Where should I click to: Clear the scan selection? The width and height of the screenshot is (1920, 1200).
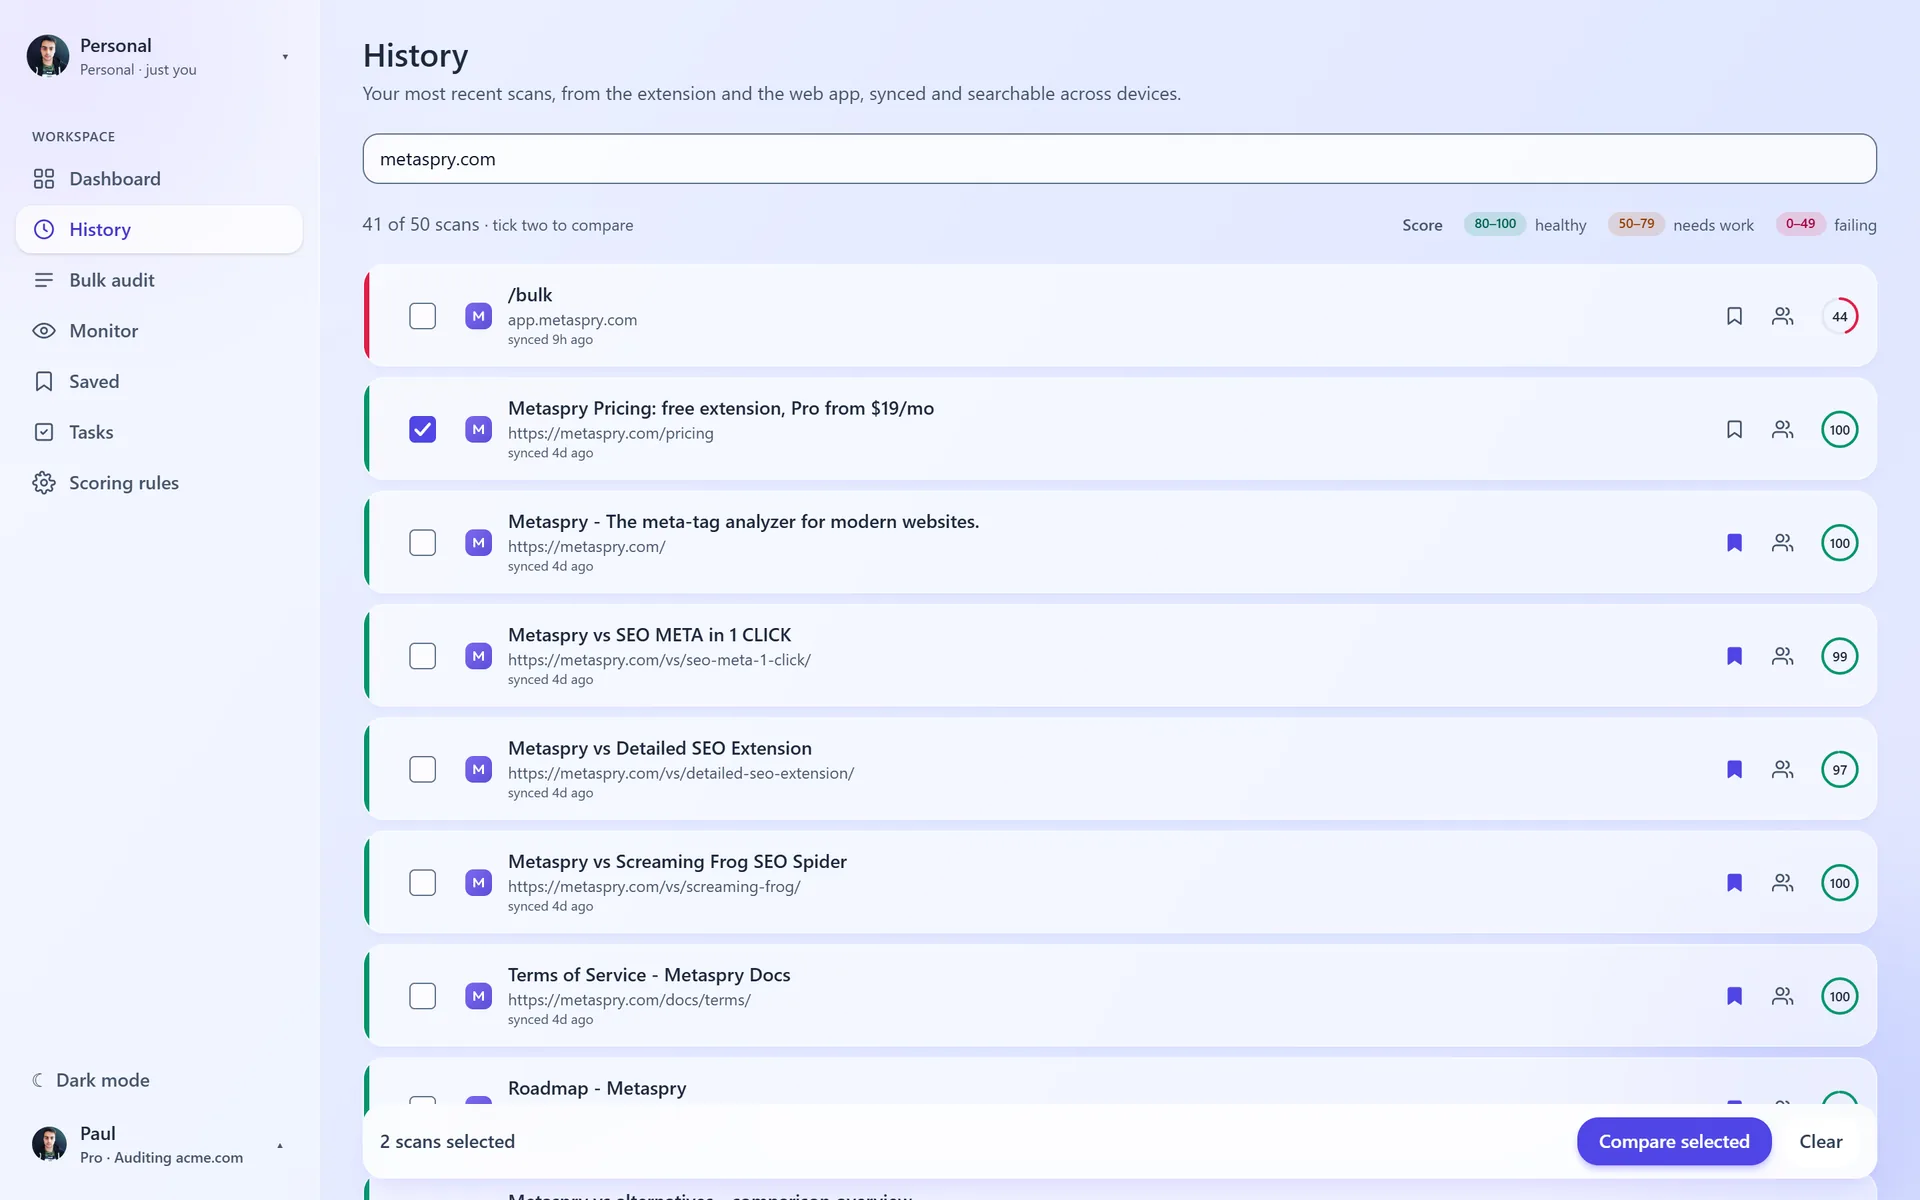[x=1820, y=1141]
